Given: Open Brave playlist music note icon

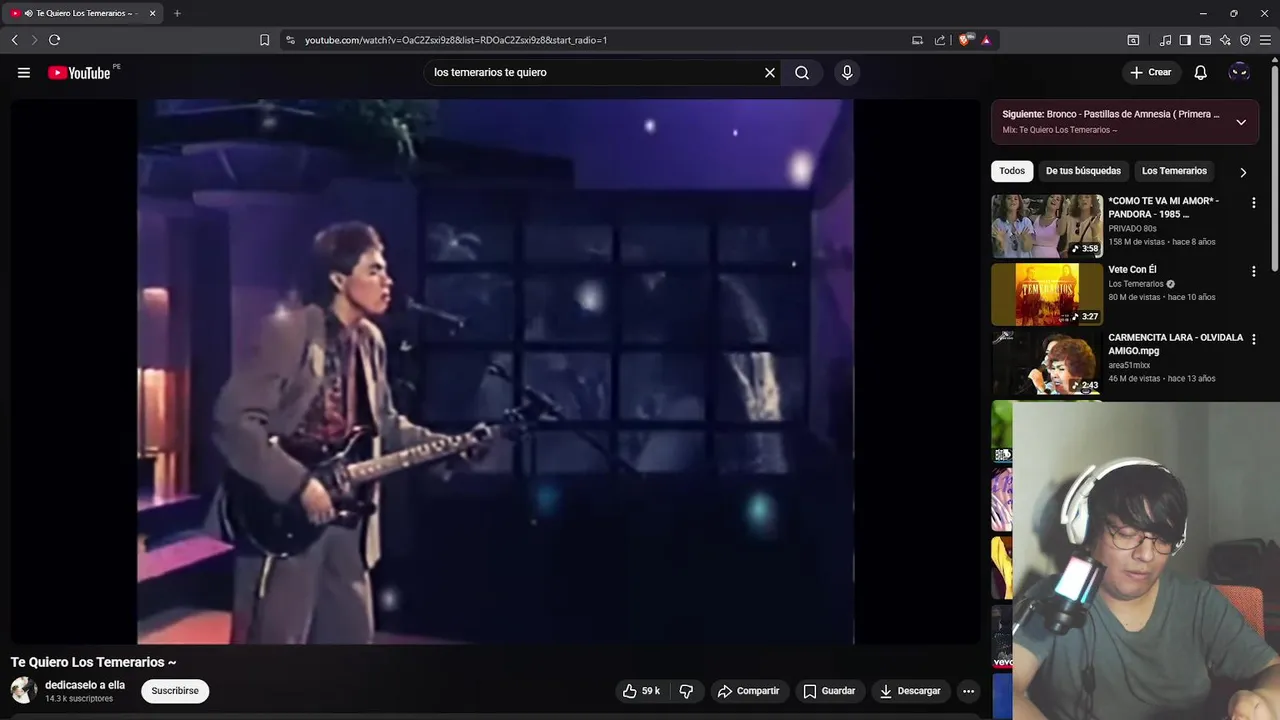Looking at the screenshot, I should 1165,40.
